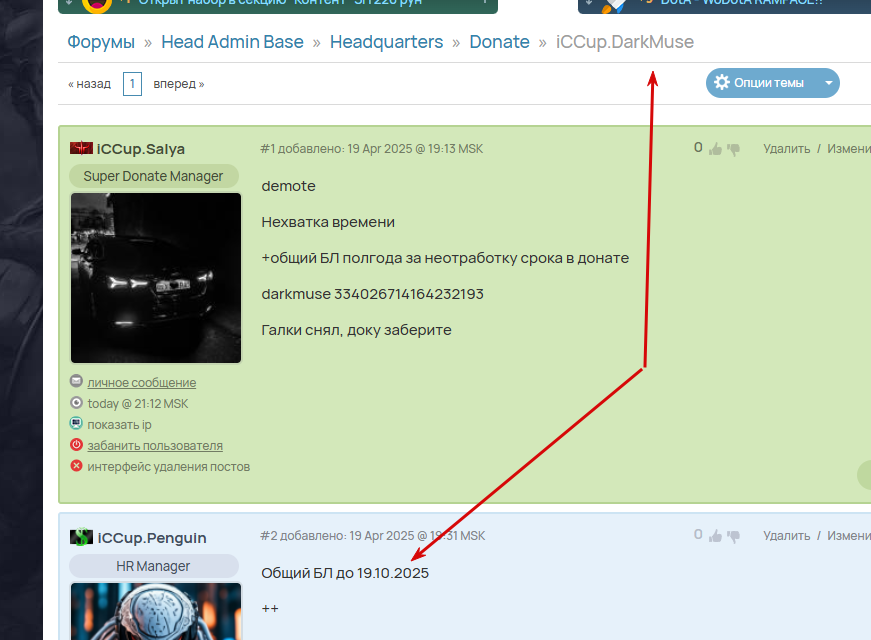Click the word demote in post #1

pyautogui.click(x=288, y=186)
